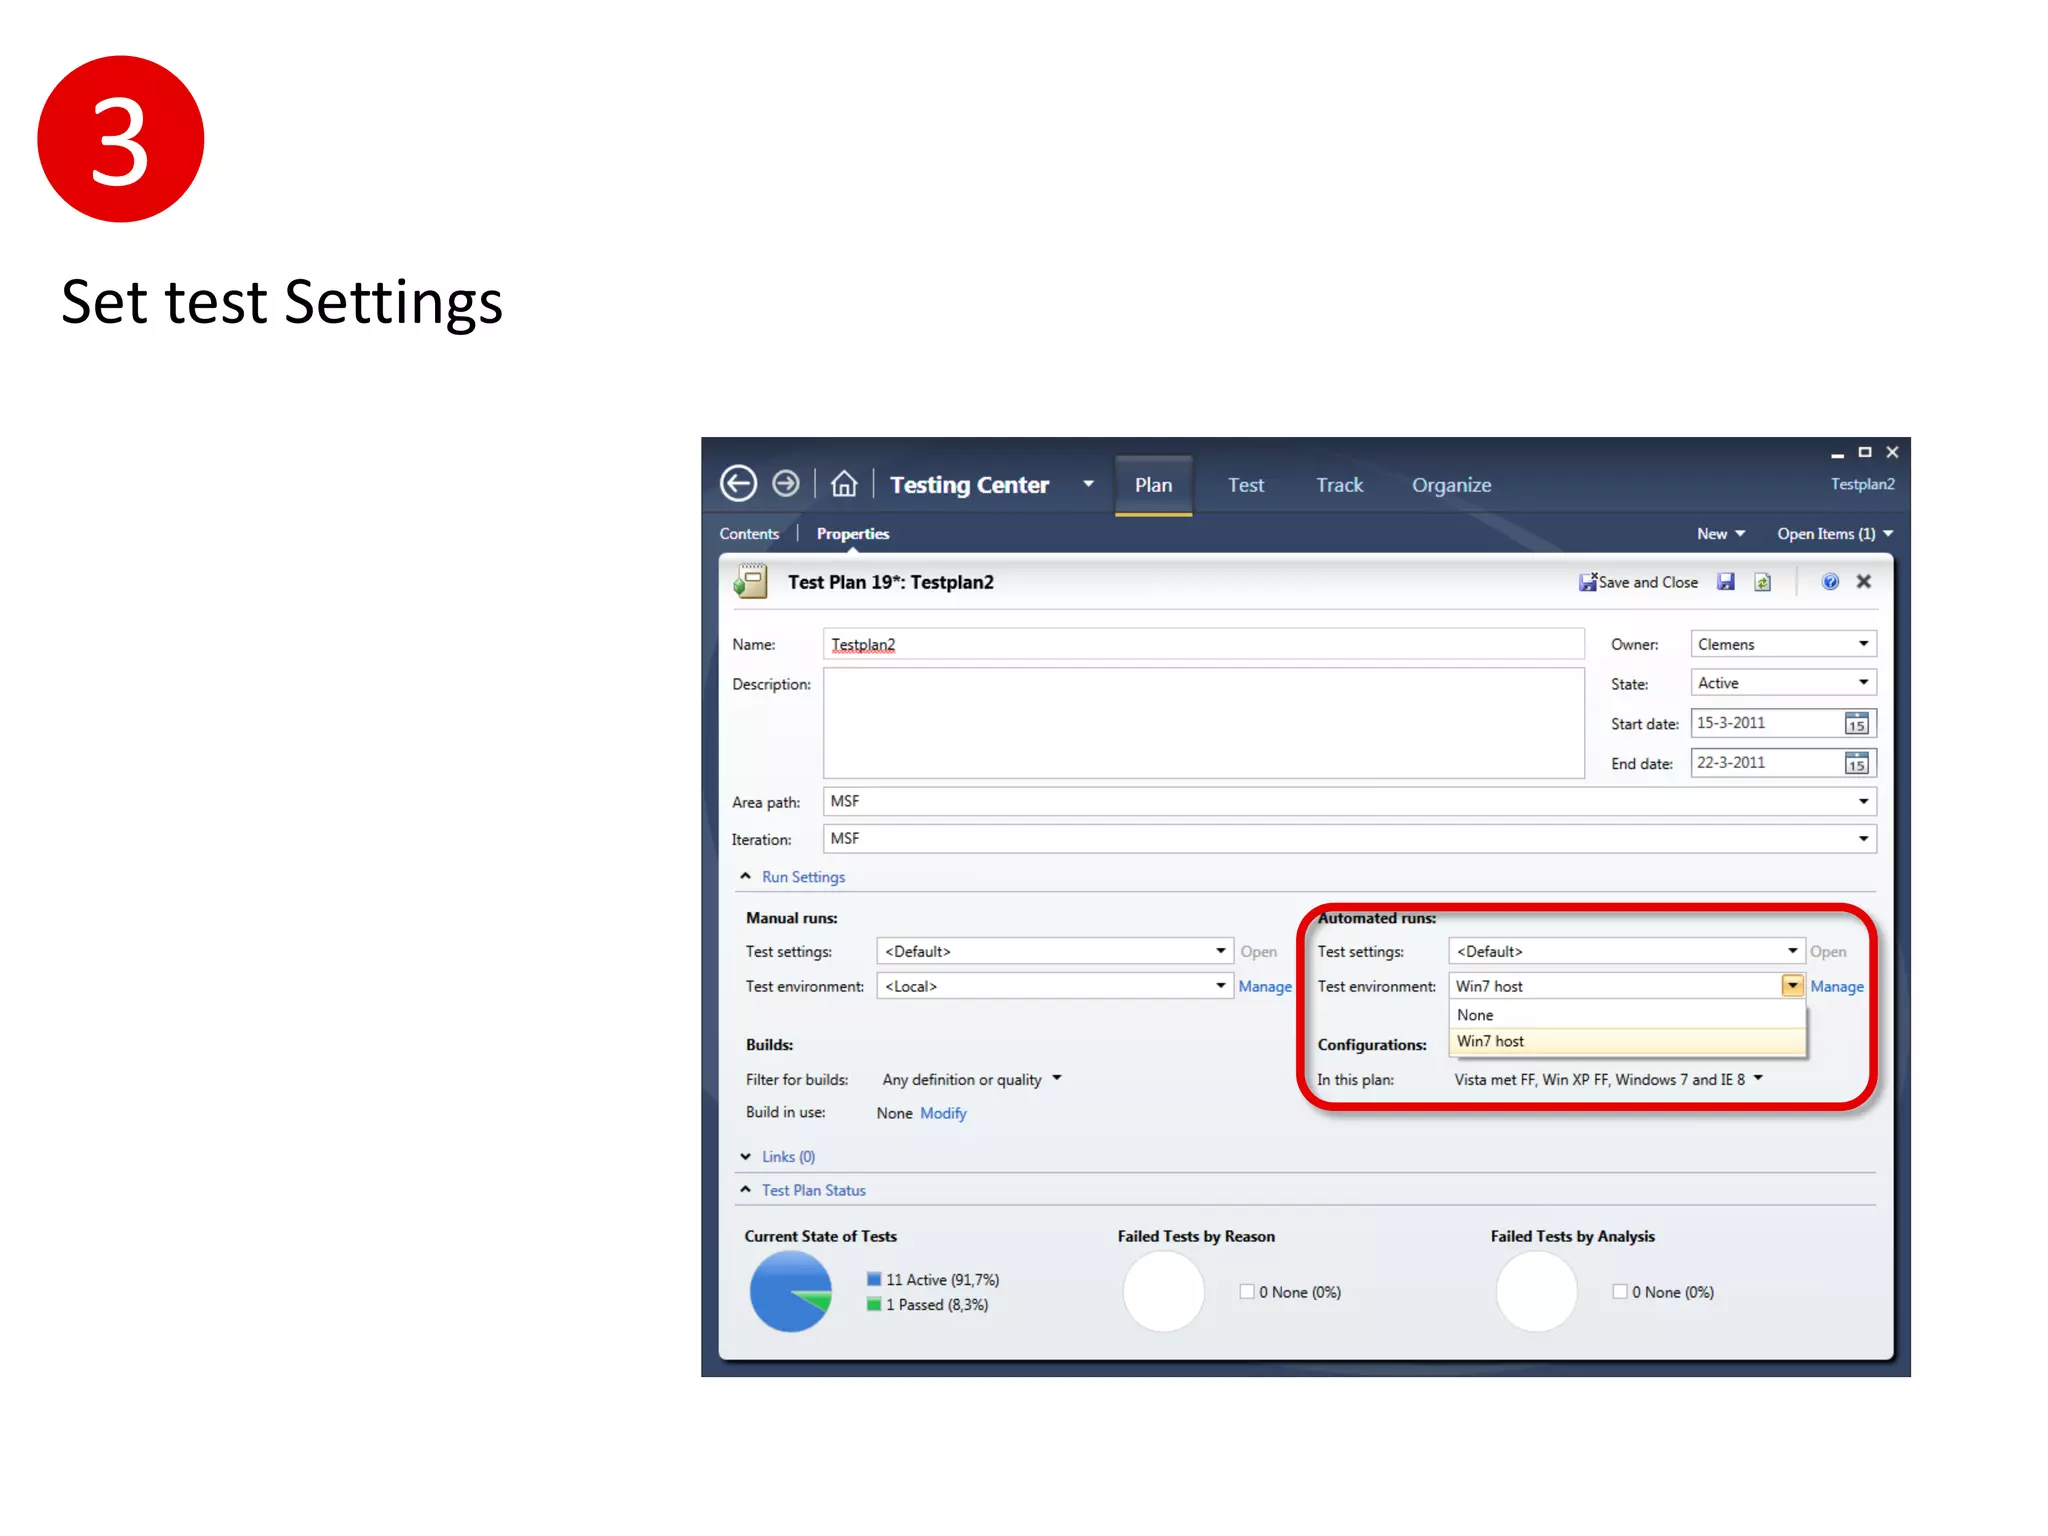This screenshot has height=1536, width=2048.
Task: Click Save and Close
Action: click(x=1638, y=582)
